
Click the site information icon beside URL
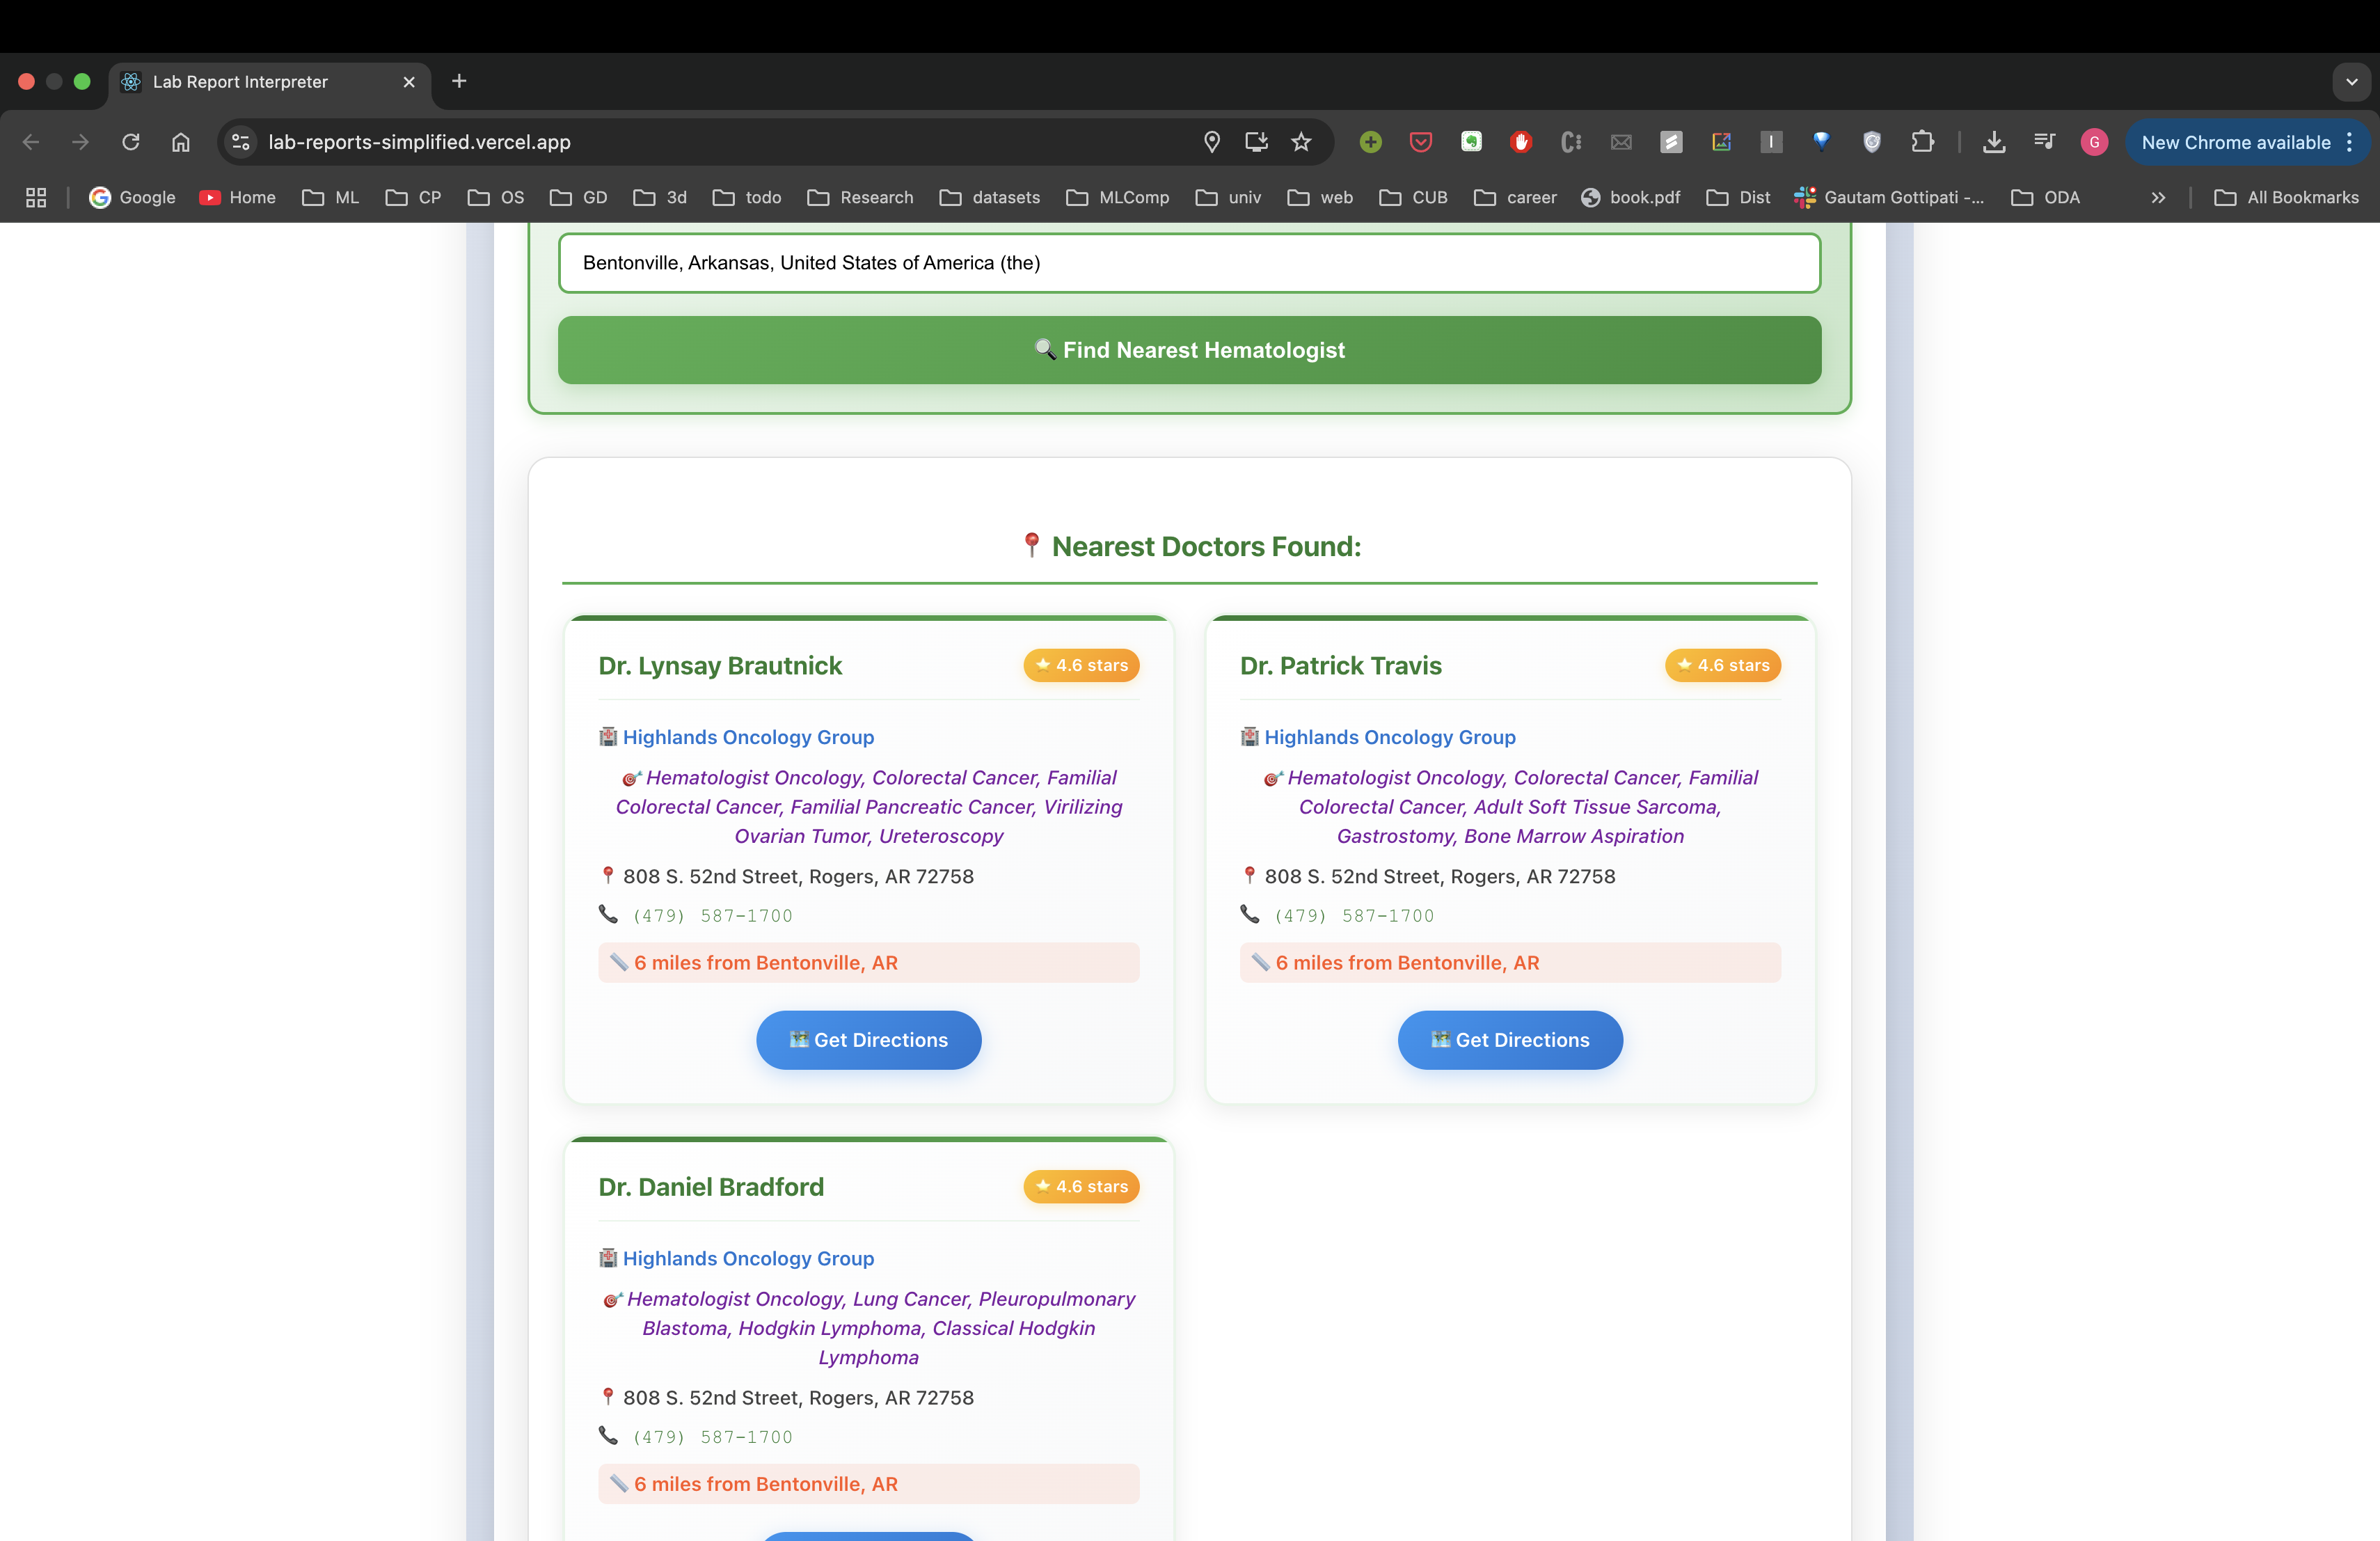pyautogui.click(x=241, y=142)
